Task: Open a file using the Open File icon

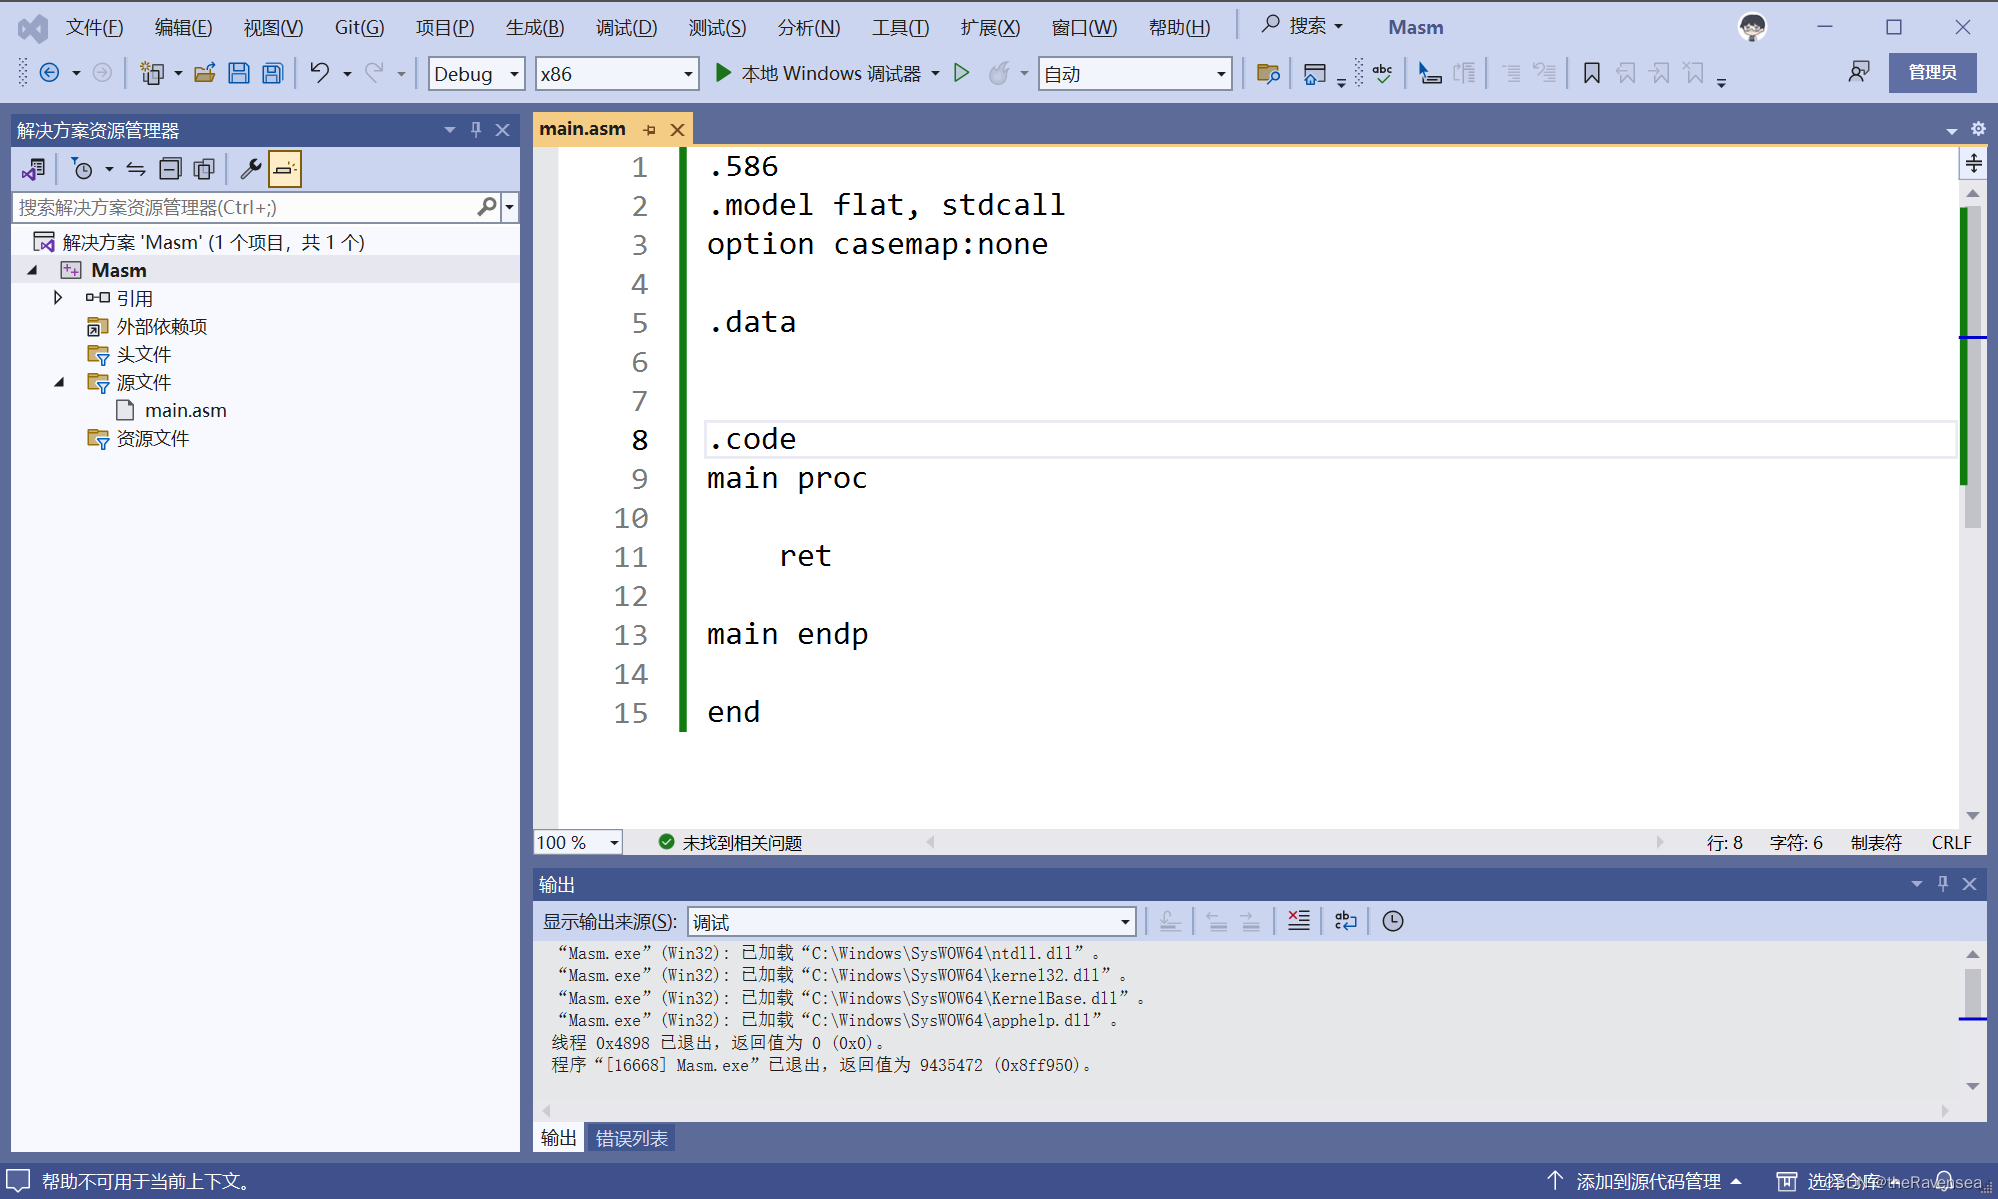Action: coord(204,72)
